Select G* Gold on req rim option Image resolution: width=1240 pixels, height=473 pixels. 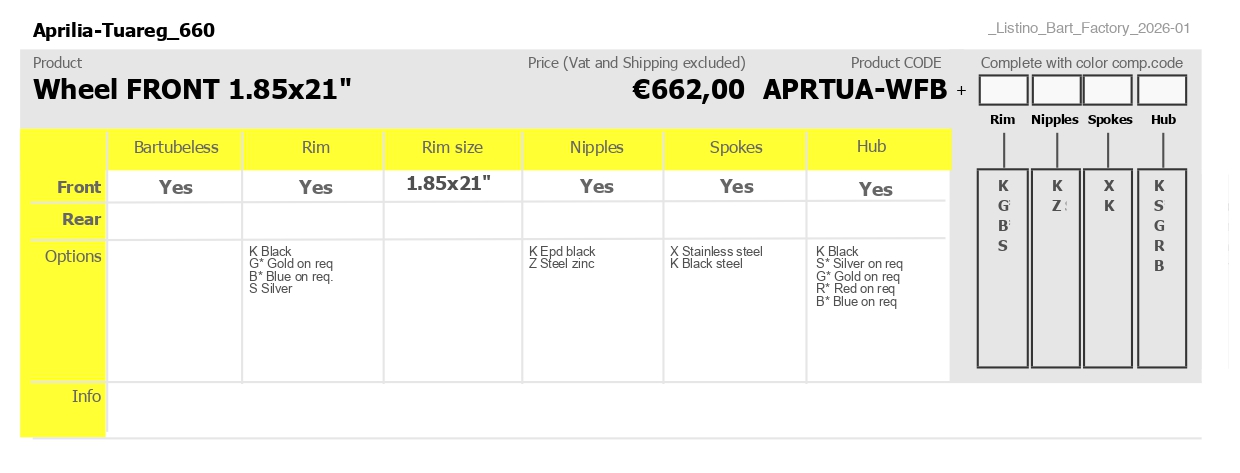(x=291, y=264)
